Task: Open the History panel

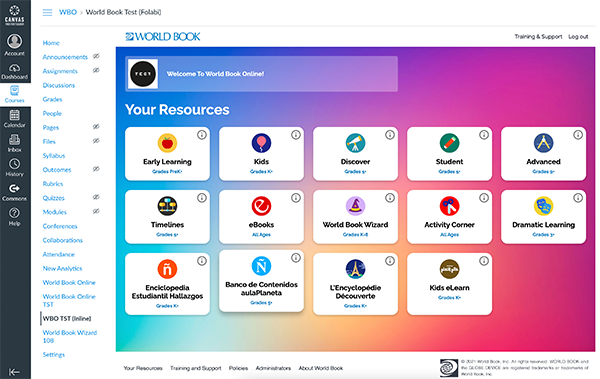Action: point(15,168)
